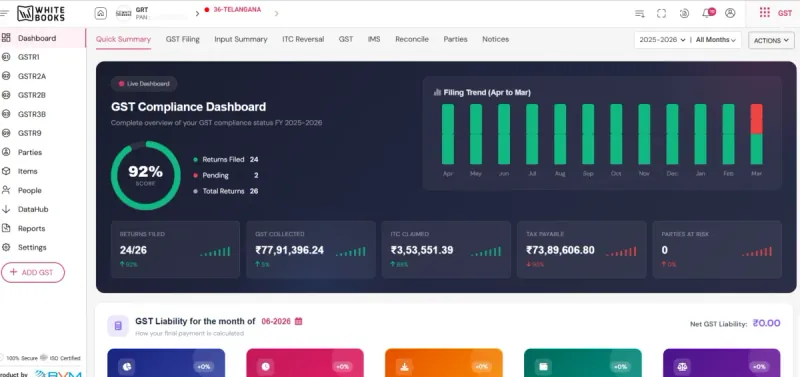This screenshot has width=800, height=377.
Task: Click the balance scale icon on purple card
Action: click(x=682, y=366)
